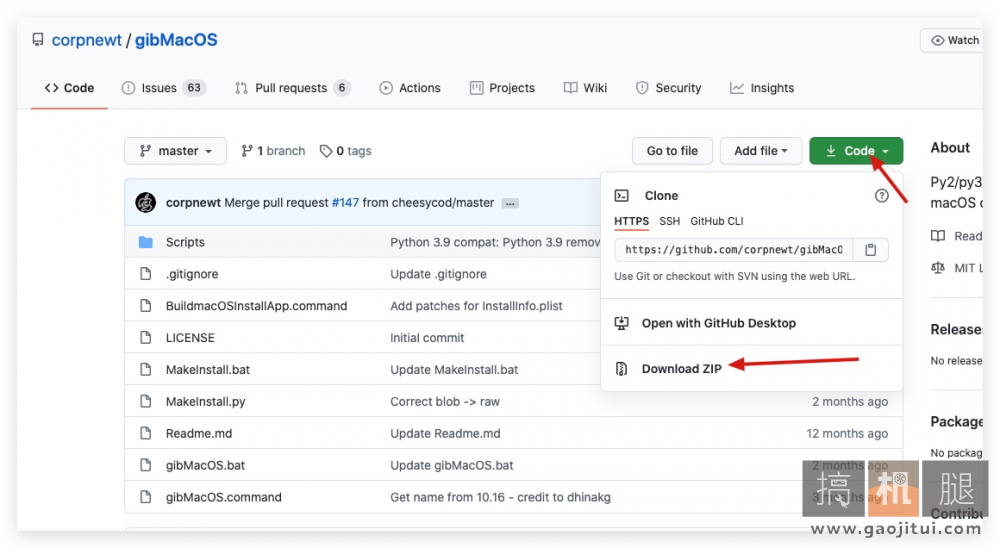Screen dimensions: 1000x548
Task: Click the Python 3.9 compat commit message
Action: click(x=495, y=242)
